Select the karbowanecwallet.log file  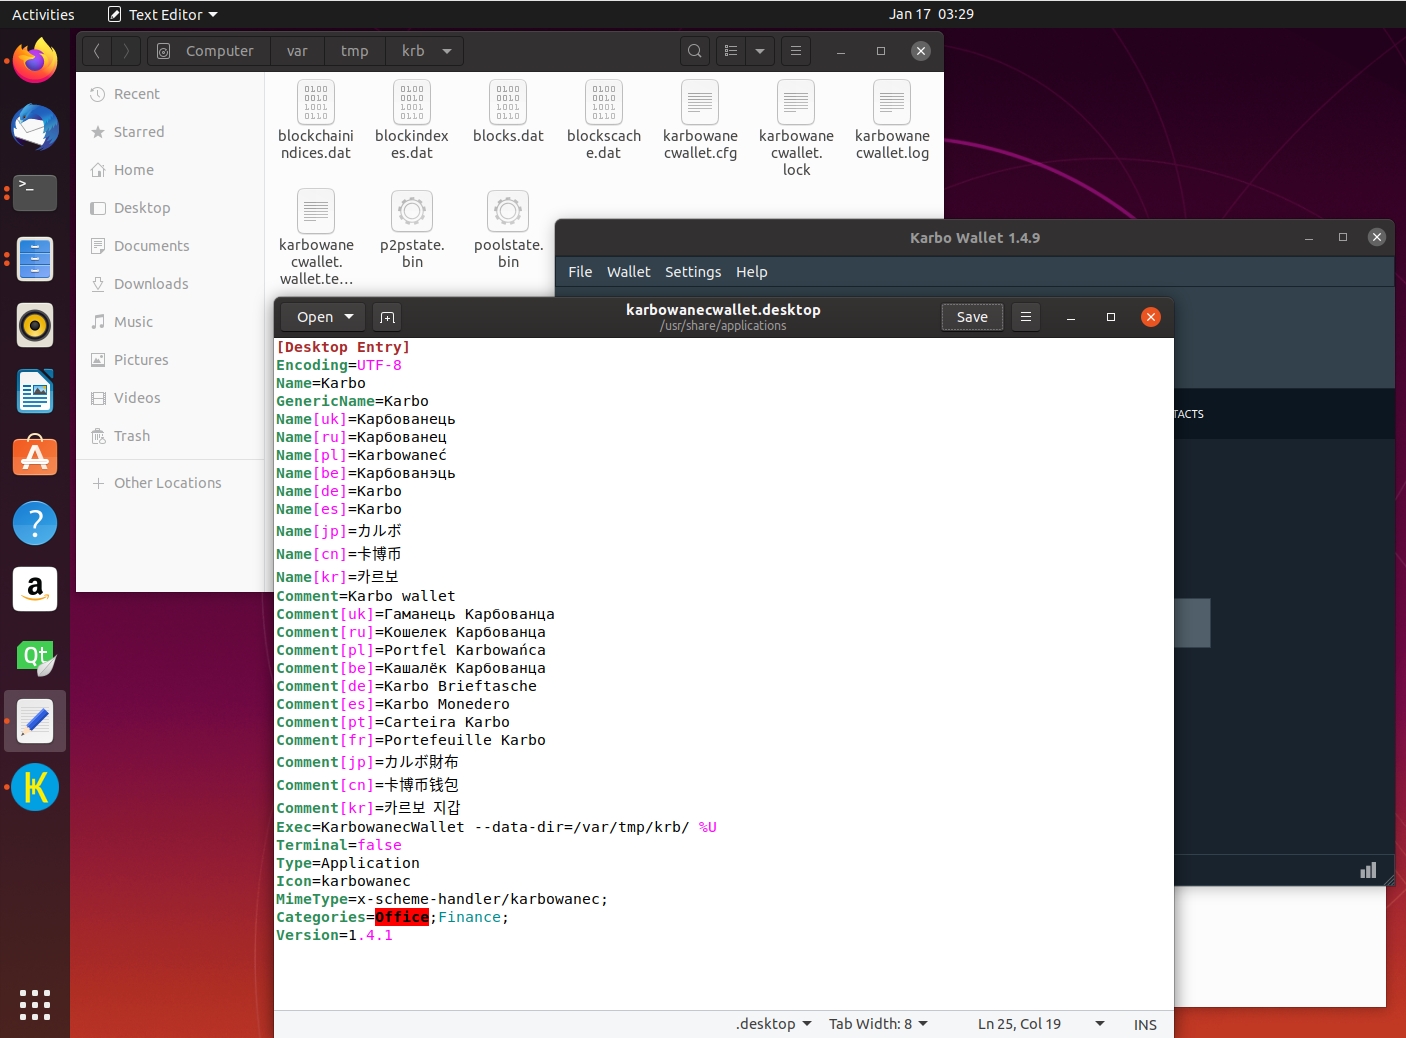892,121
